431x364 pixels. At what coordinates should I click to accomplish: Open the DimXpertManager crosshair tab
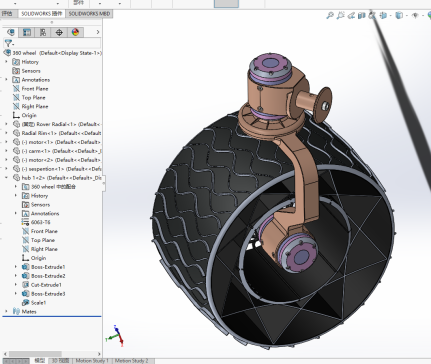click(x=59, y=32)
